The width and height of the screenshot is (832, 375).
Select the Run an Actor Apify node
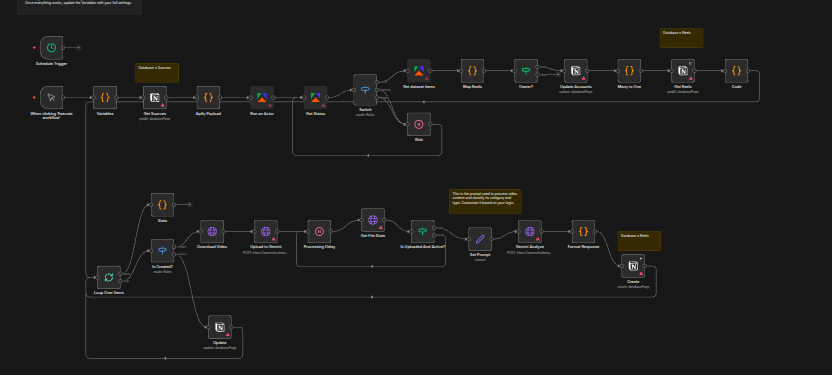click(x=262, y=98)
